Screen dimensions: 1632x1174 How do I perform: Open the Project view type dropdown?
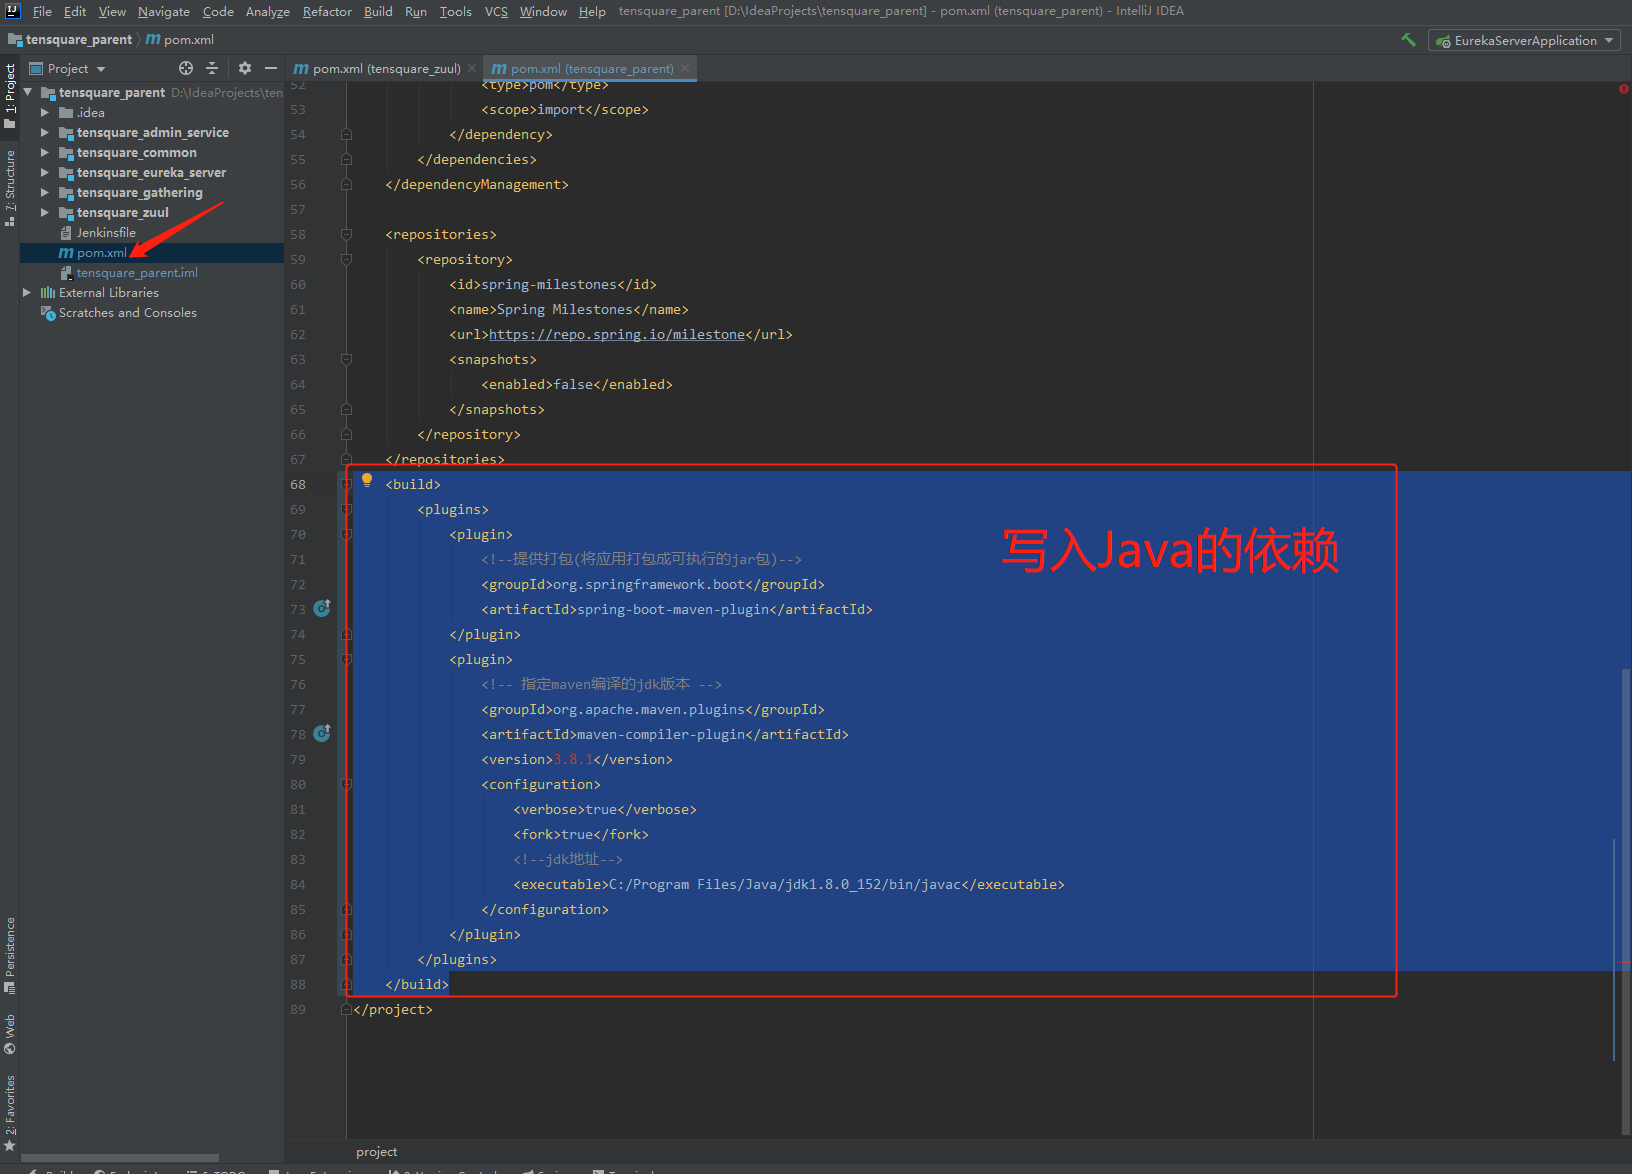tap(67, 68)
